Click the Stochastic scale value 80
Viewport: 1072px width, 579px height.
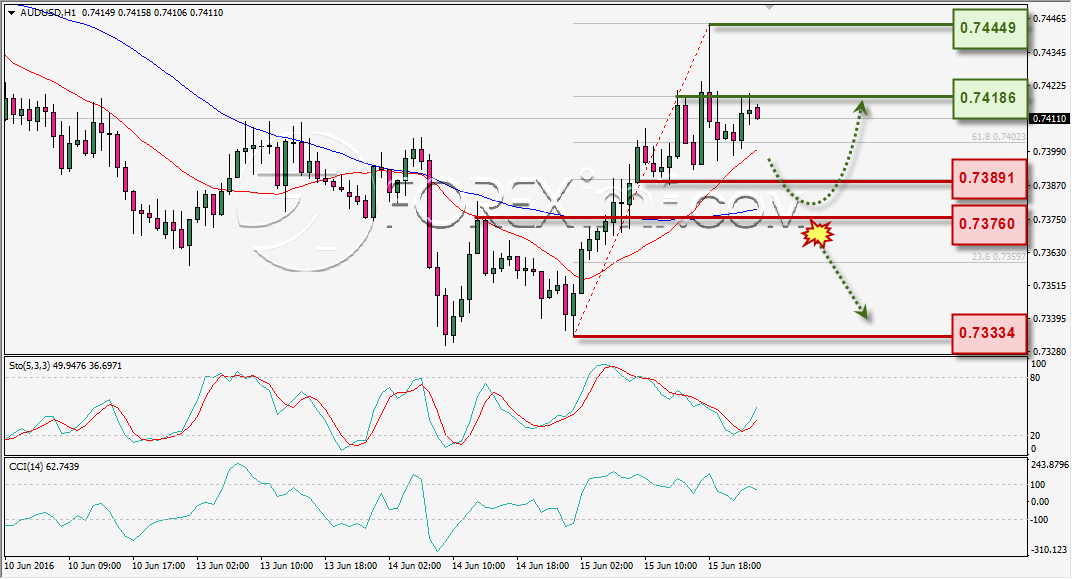click(1035, 378)
